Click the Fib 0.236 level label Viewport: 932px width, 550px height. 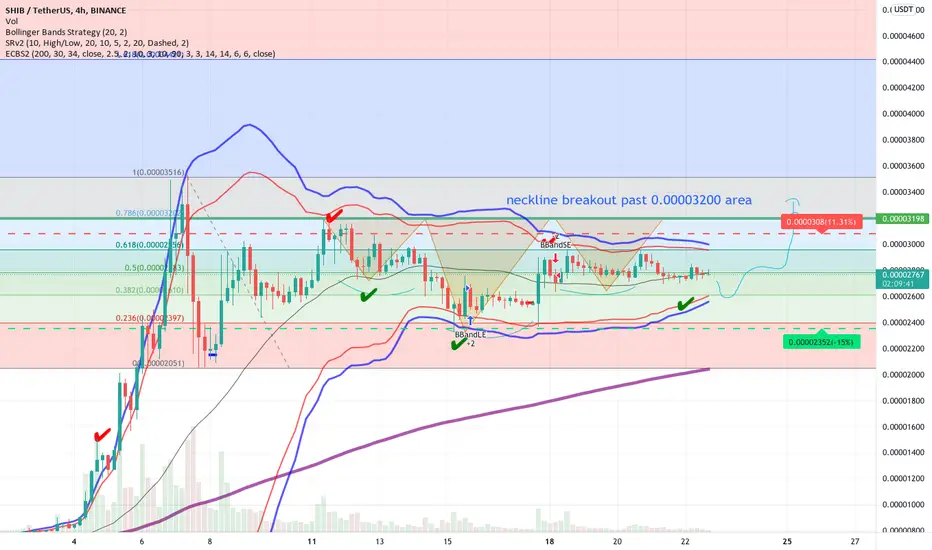(150, 318)
